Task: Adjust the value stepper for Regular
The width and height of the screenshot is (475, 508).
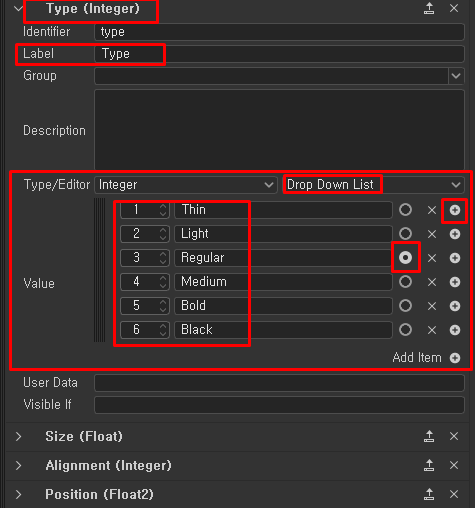Action: point(163,258)
